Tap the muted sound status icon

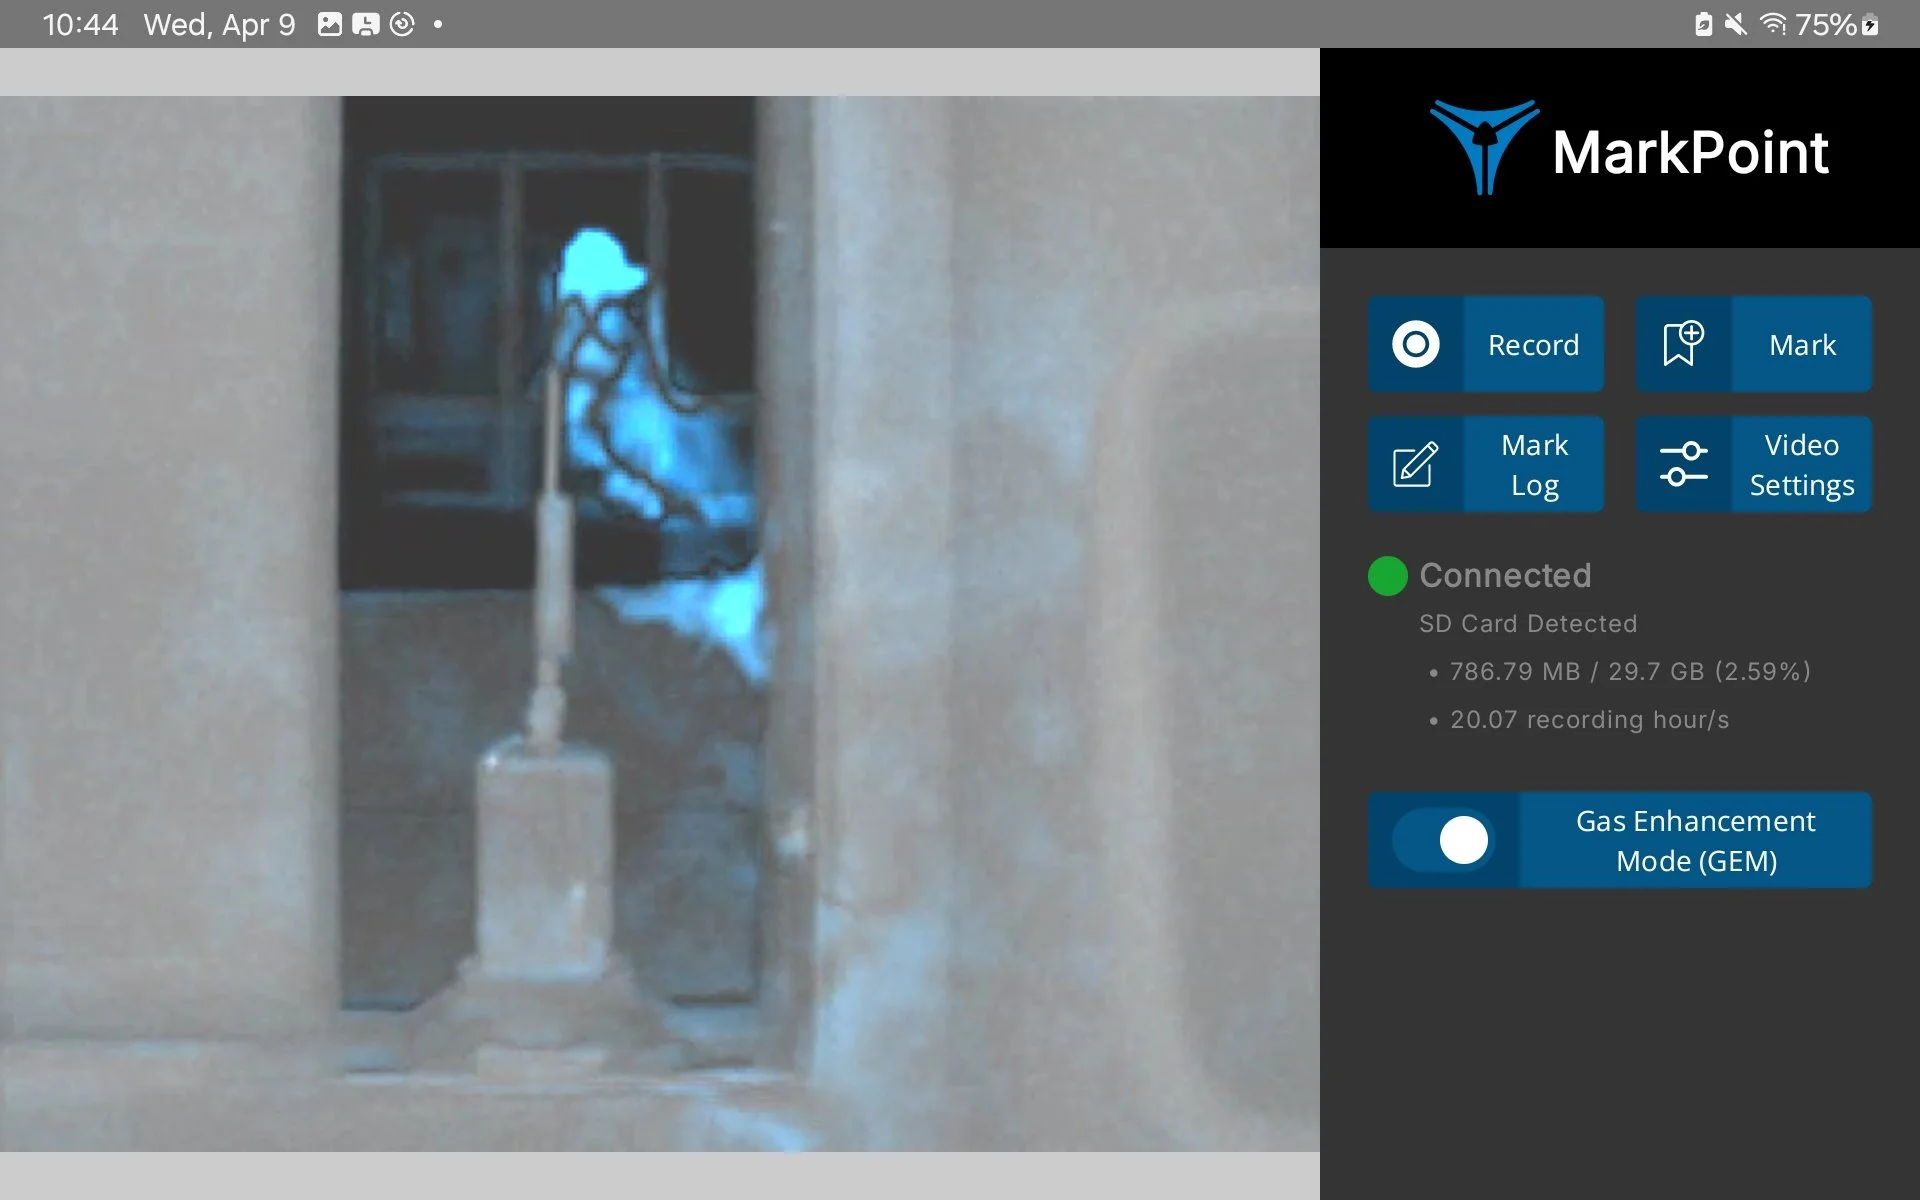1736,24
